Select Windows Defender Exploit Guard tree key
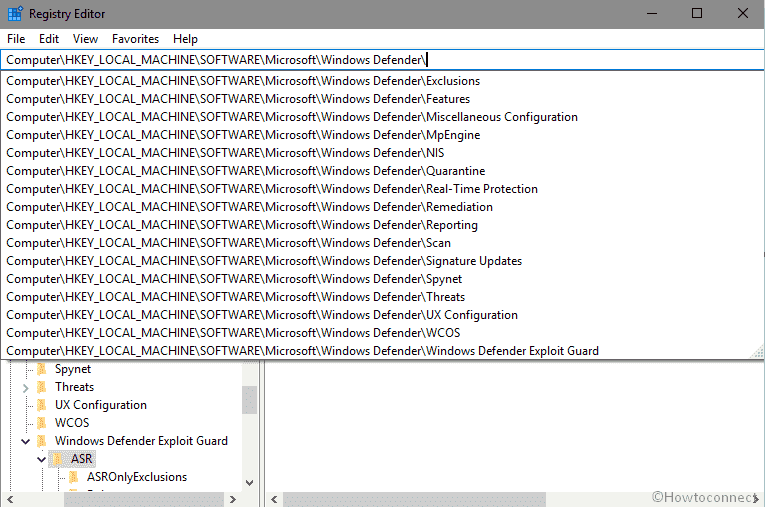 (x=141, y=441)
